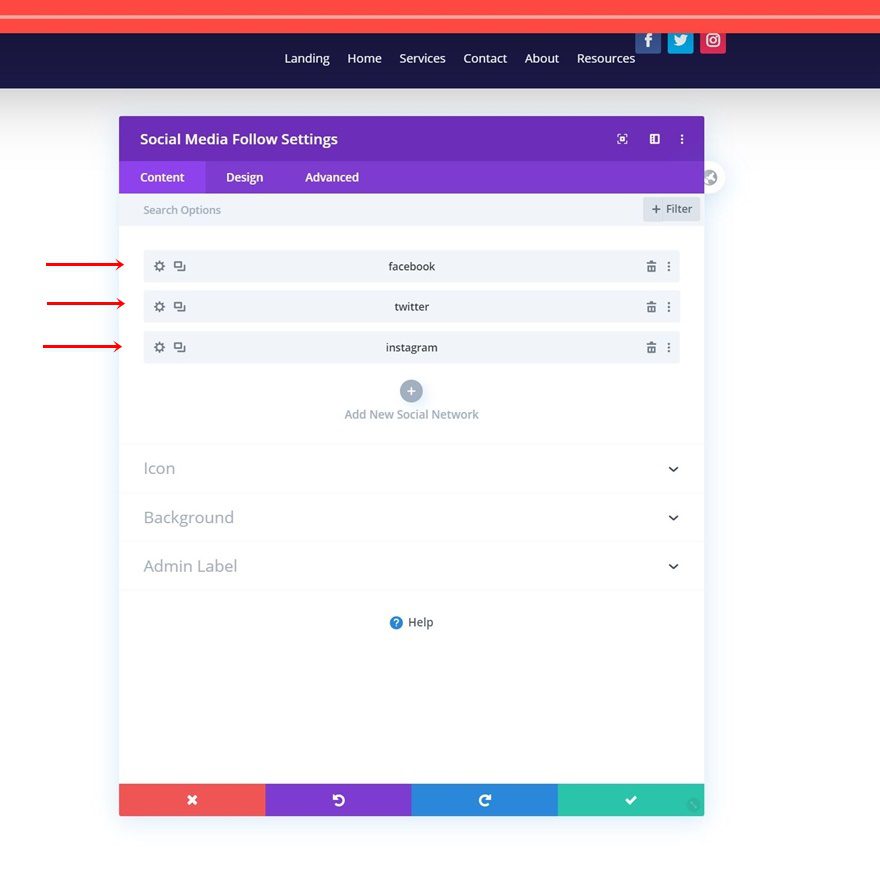This screenshot has height=879, width=880.
Task: Open more options for instagram item
Action: pyautogui.click(x=668, y=347)
